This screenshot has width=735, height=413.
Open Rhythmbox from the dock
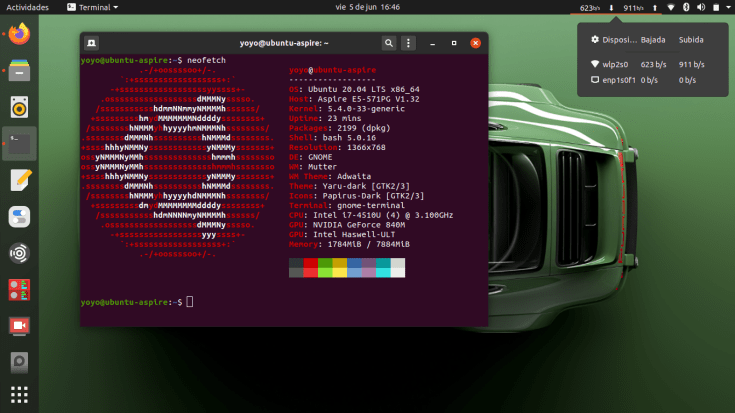[19, 107]
